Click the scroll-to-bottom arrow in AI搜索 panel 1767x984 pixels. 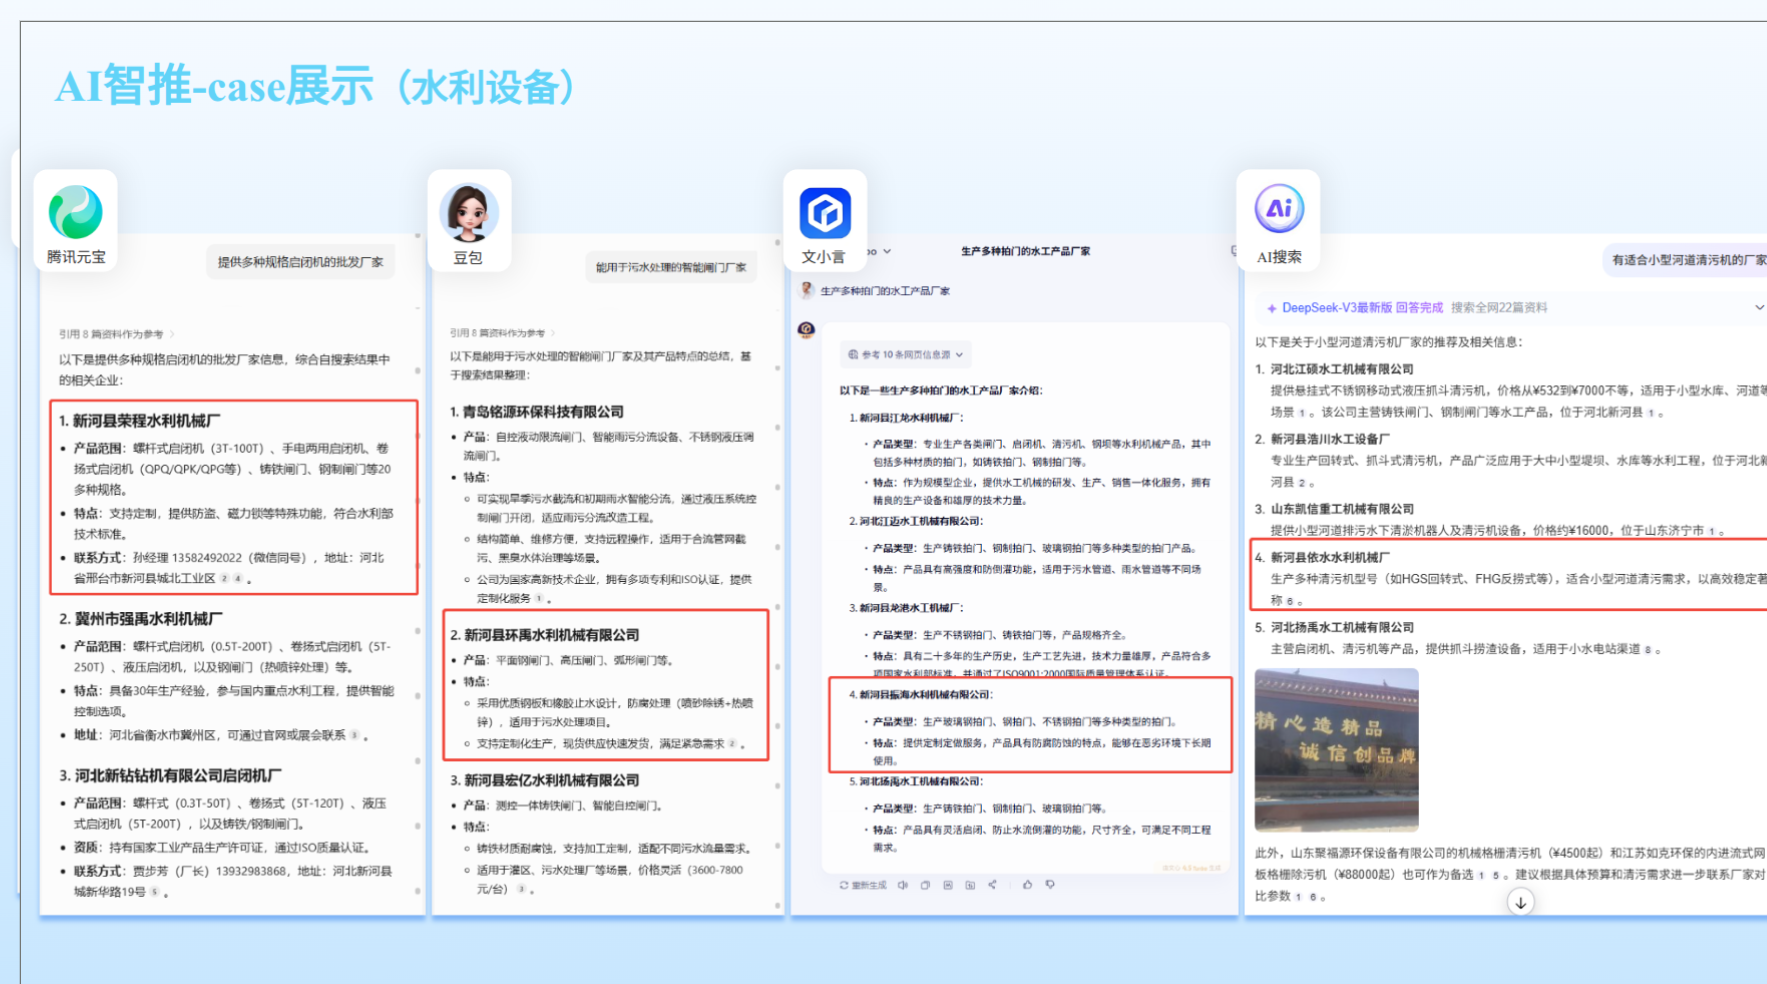[1520, 901]
